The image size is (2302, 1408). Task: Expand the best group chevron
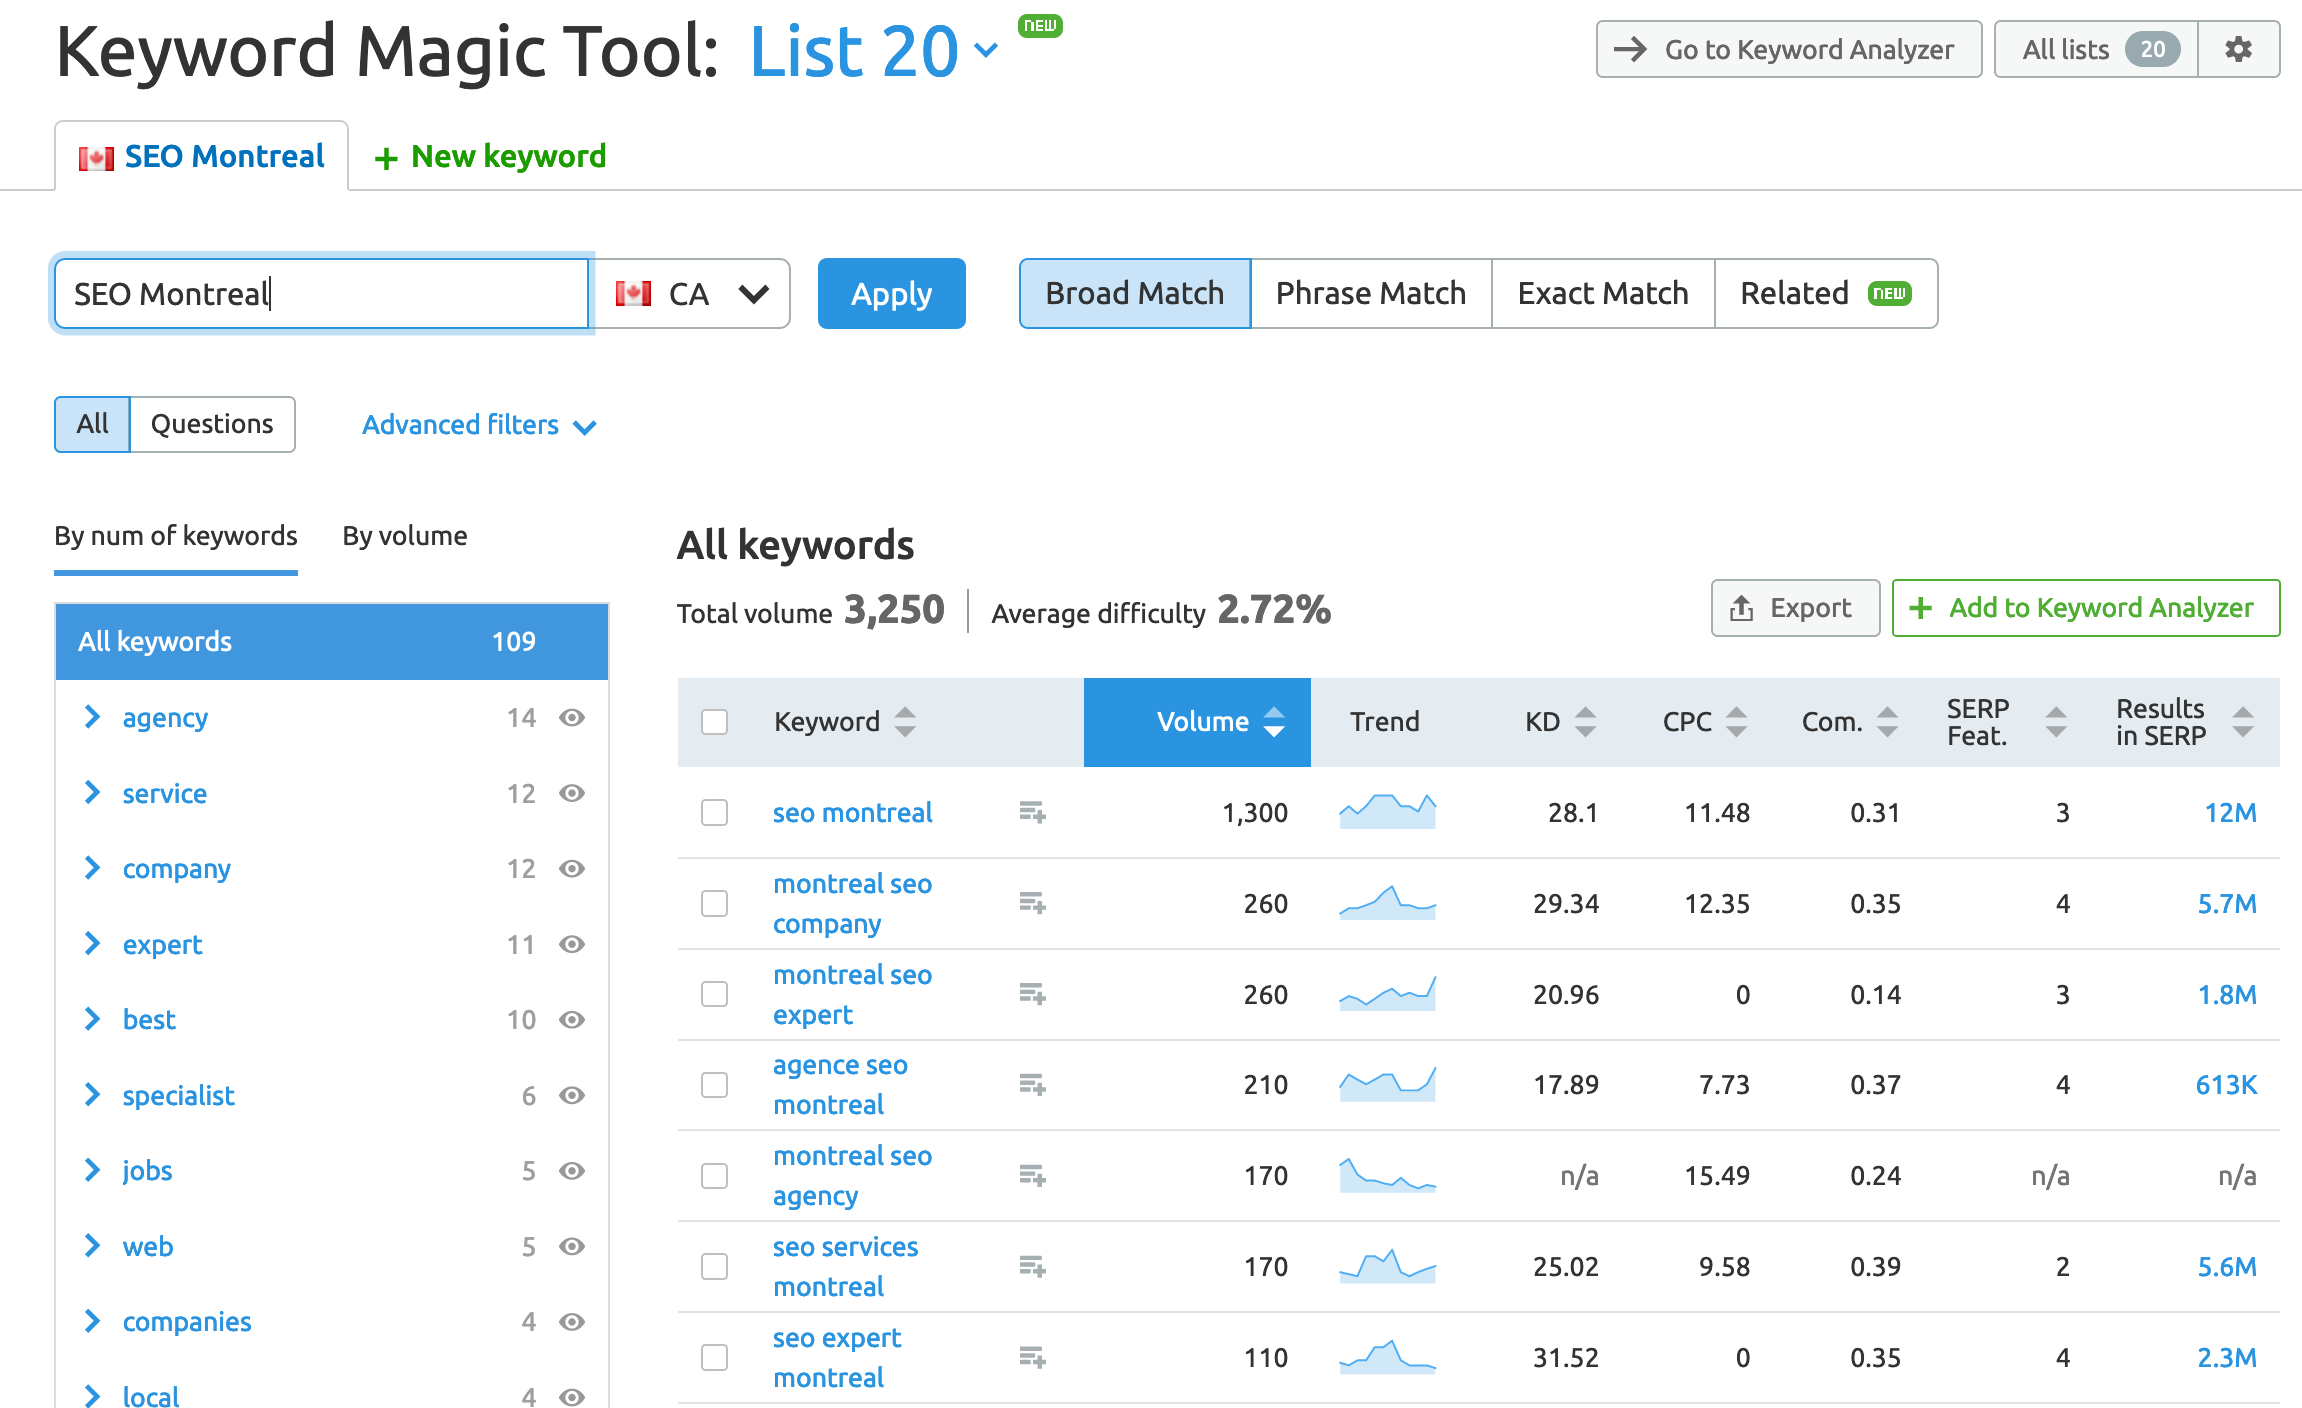pyautogui.click(x=92, y=1019)
